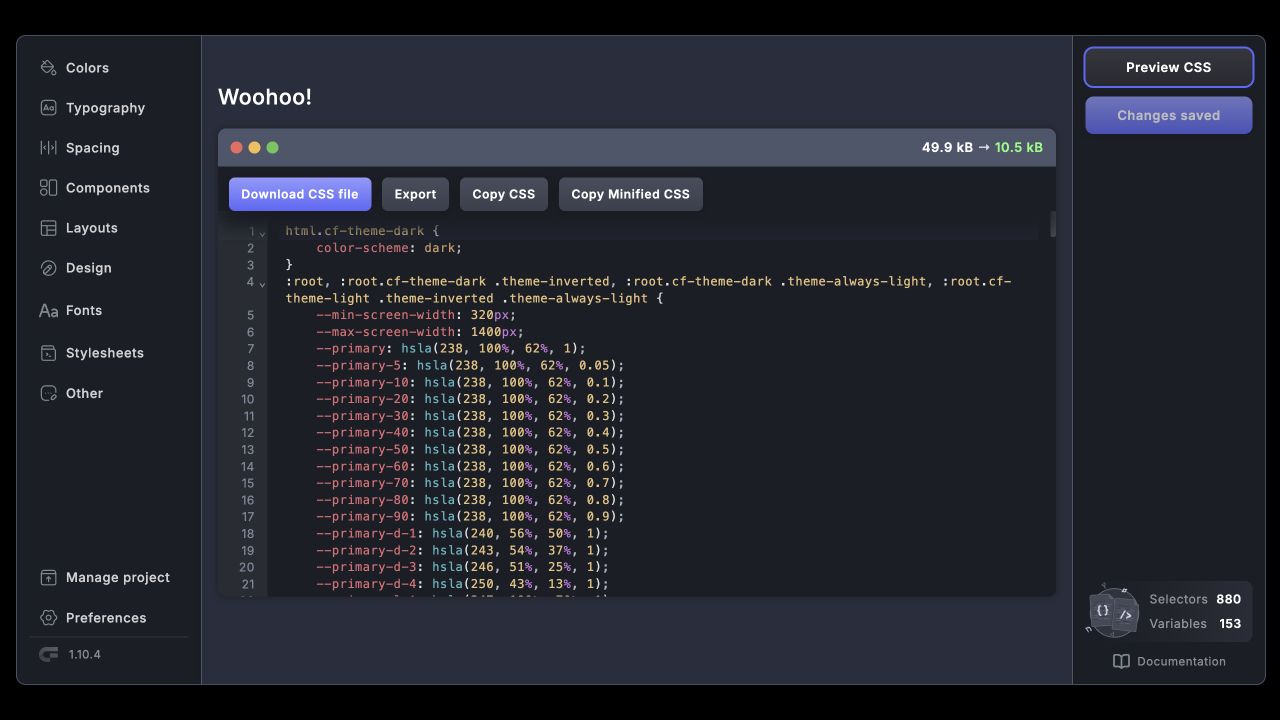
Task: Click the color-scheme: dark; code line
Action: tap(389, 248)
